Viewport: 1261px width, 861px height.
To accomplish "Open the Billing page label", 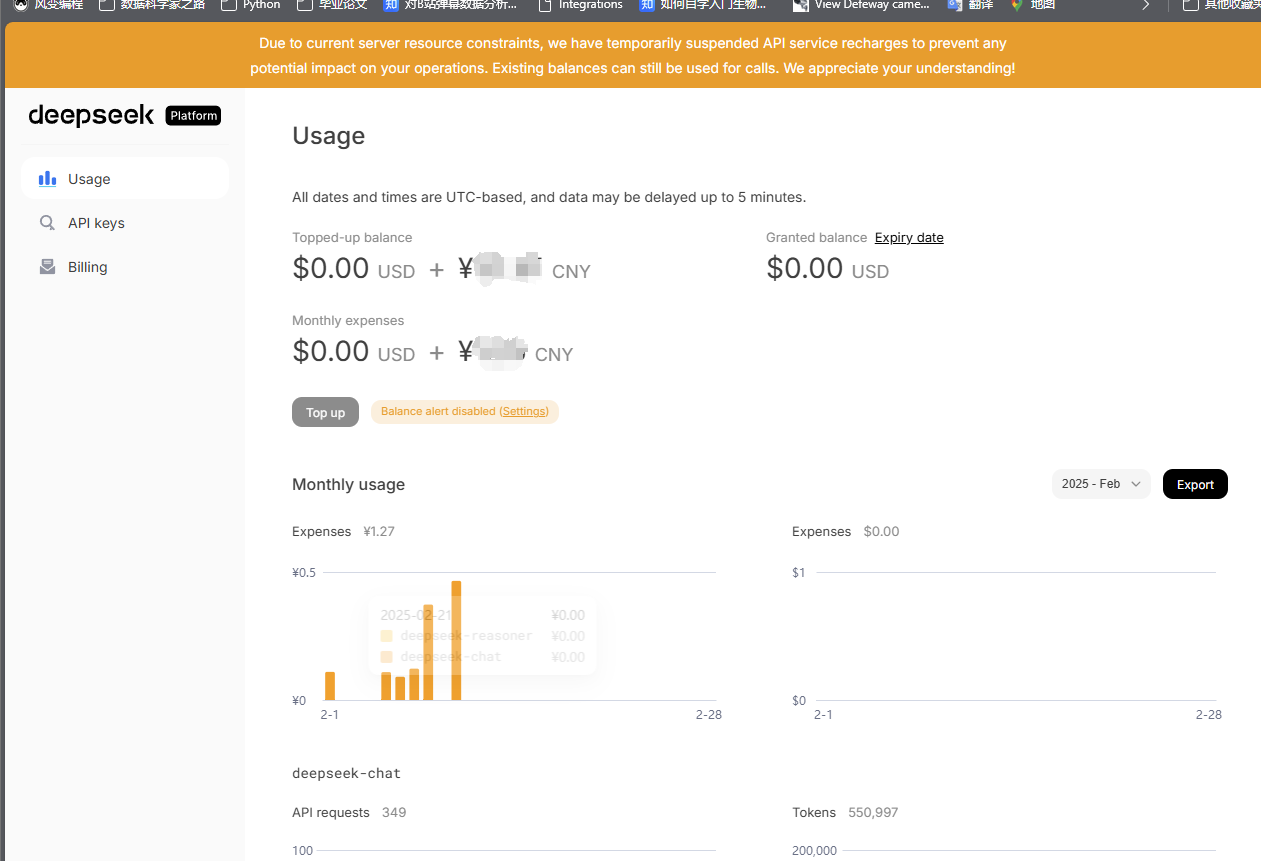I will click(87, 267).
